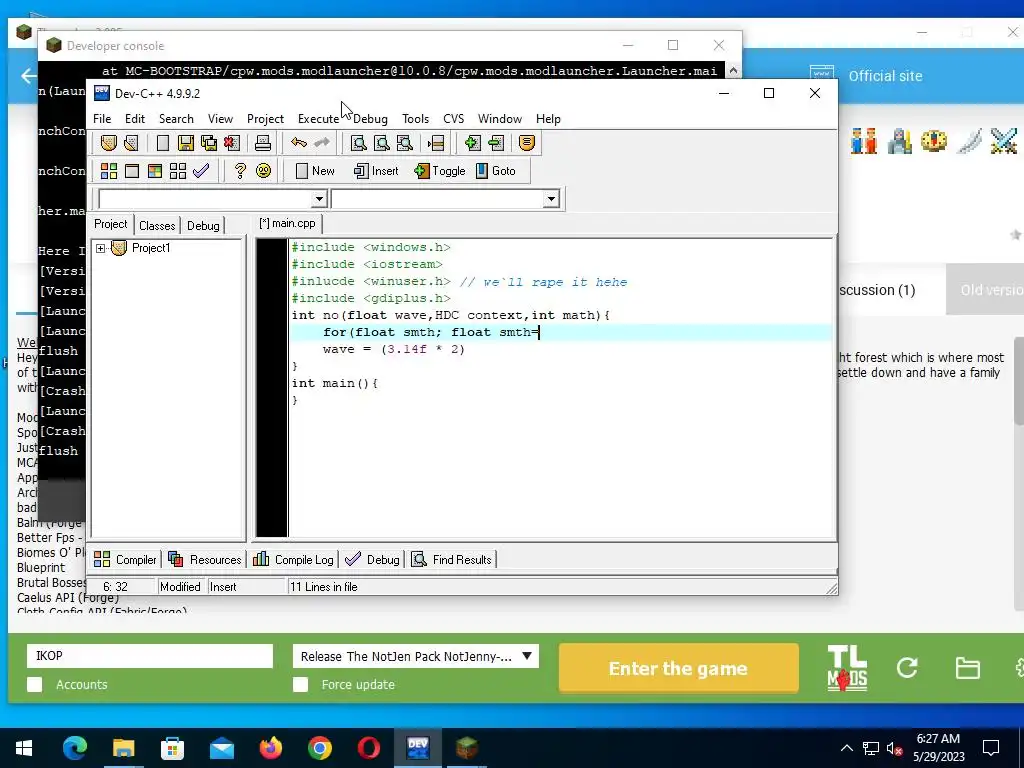Click the Enter the game button
Viewport: 1024px width, 768px height.
[679, 668]
